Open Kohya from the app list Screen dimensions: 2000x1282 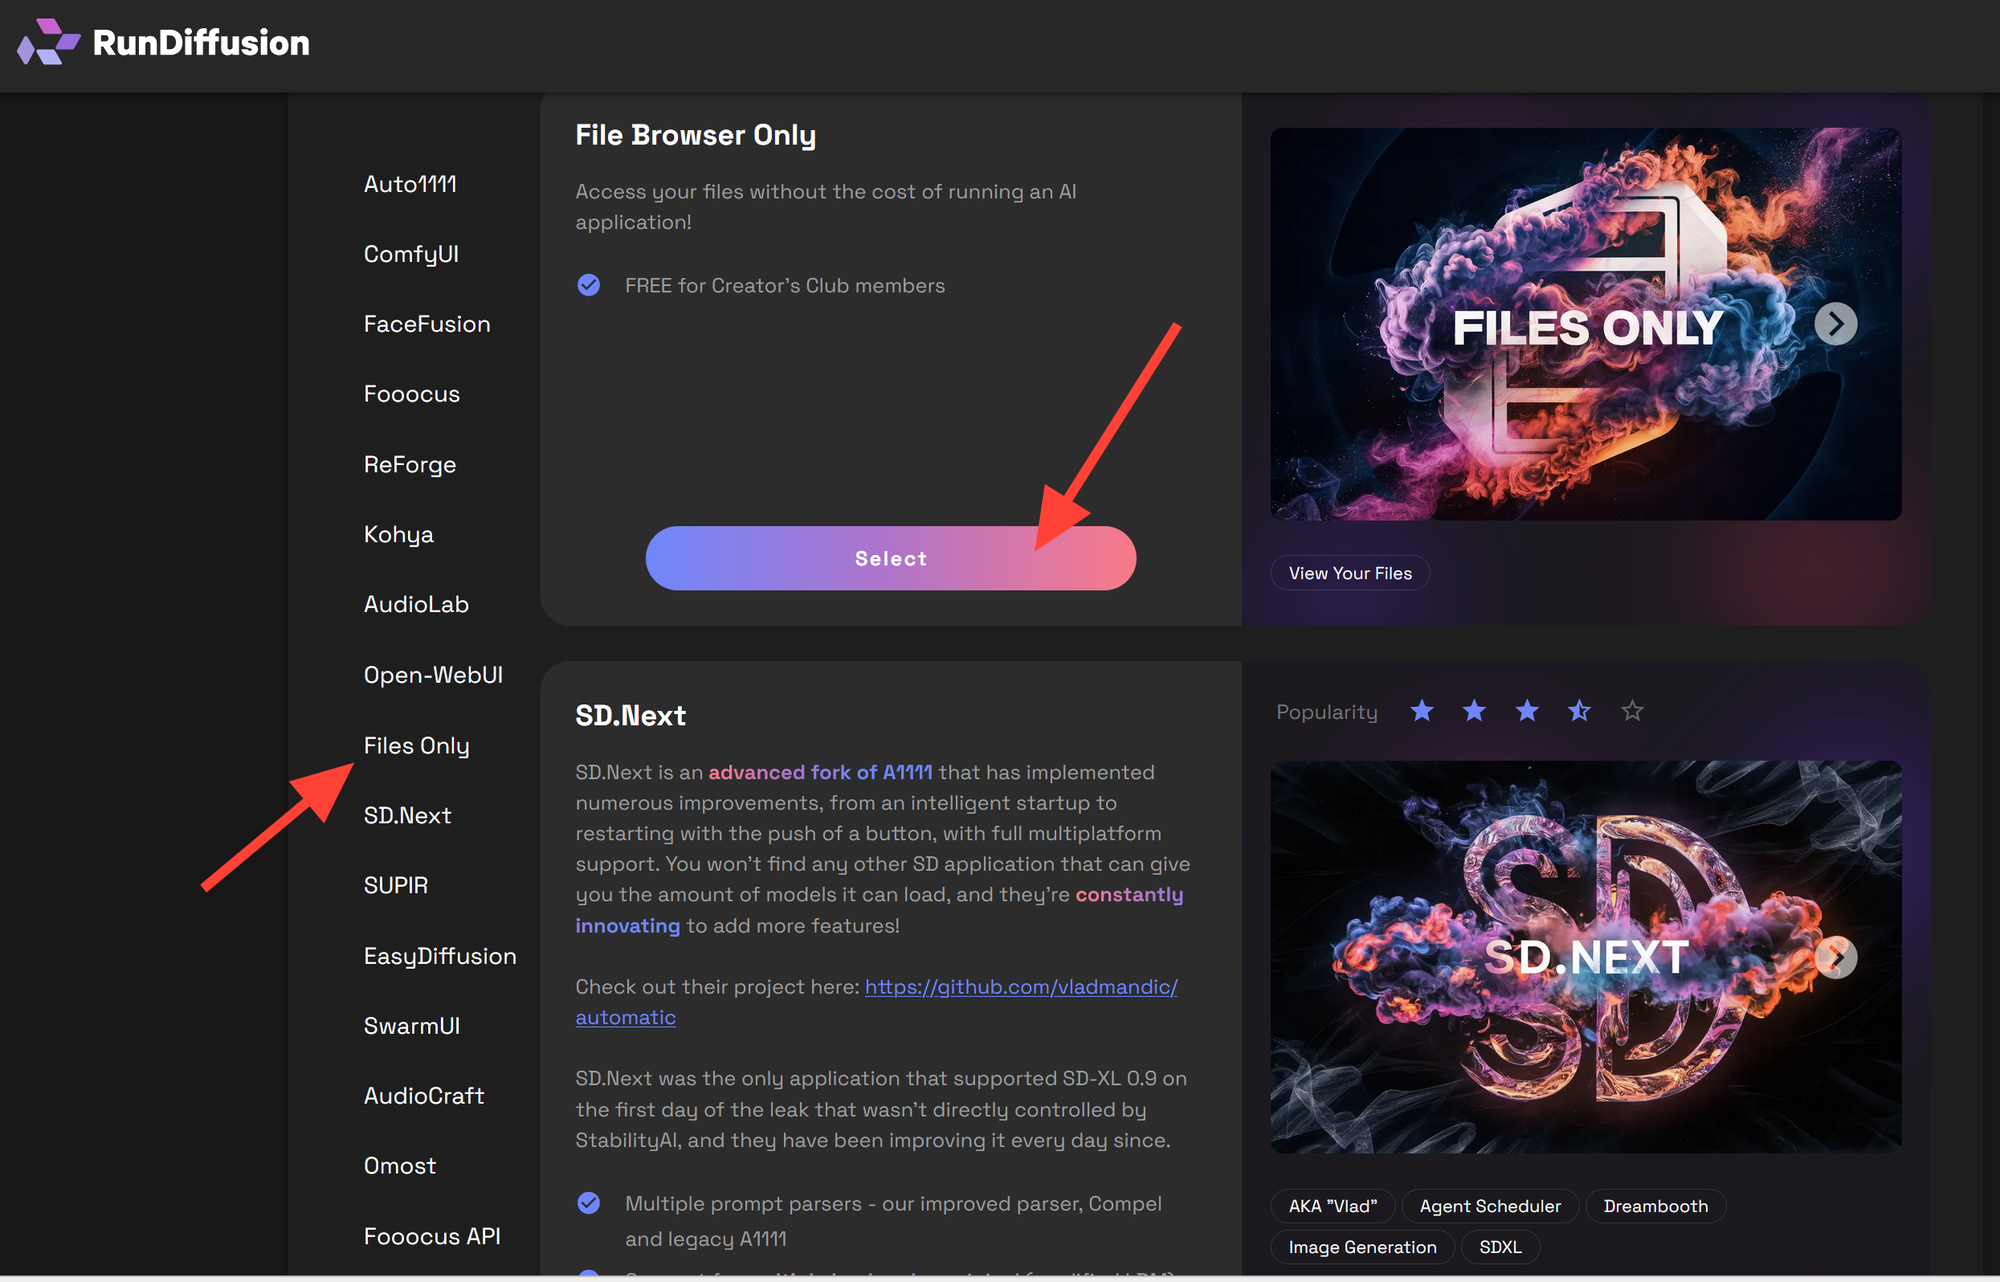[x=398, y=535]
